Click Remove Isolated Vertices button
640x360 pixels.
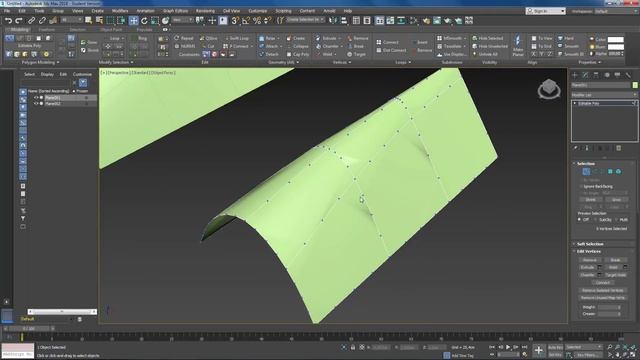pyautogui.click(x=603, y=290)
